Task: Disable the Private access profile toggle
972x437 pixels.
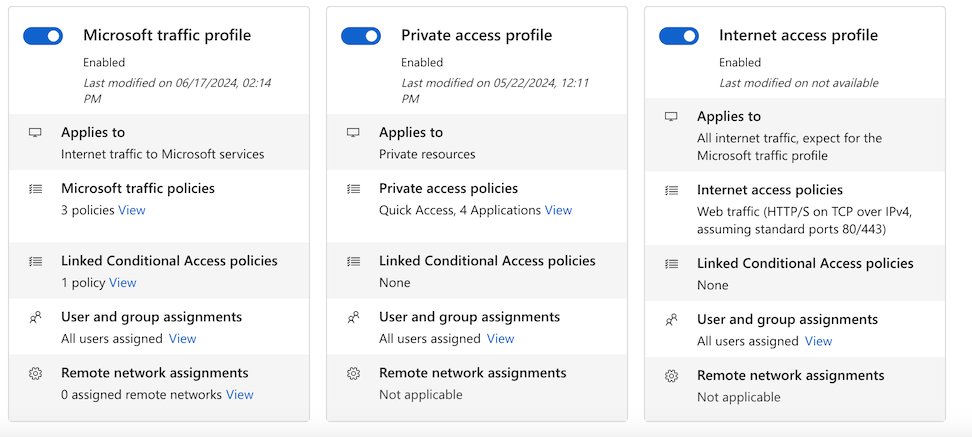Action: (361, 36)
